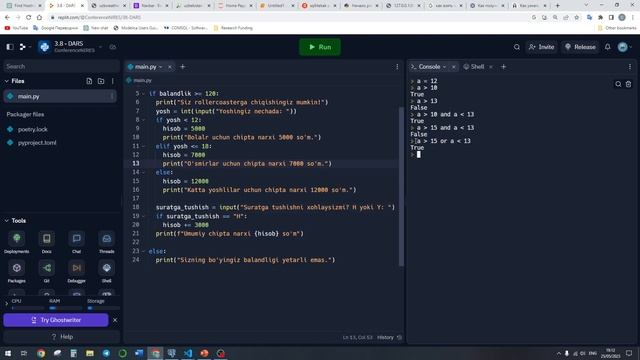Open the Packages tool
The height and width of the screenshot is (360, 640).
click(16, 272)
